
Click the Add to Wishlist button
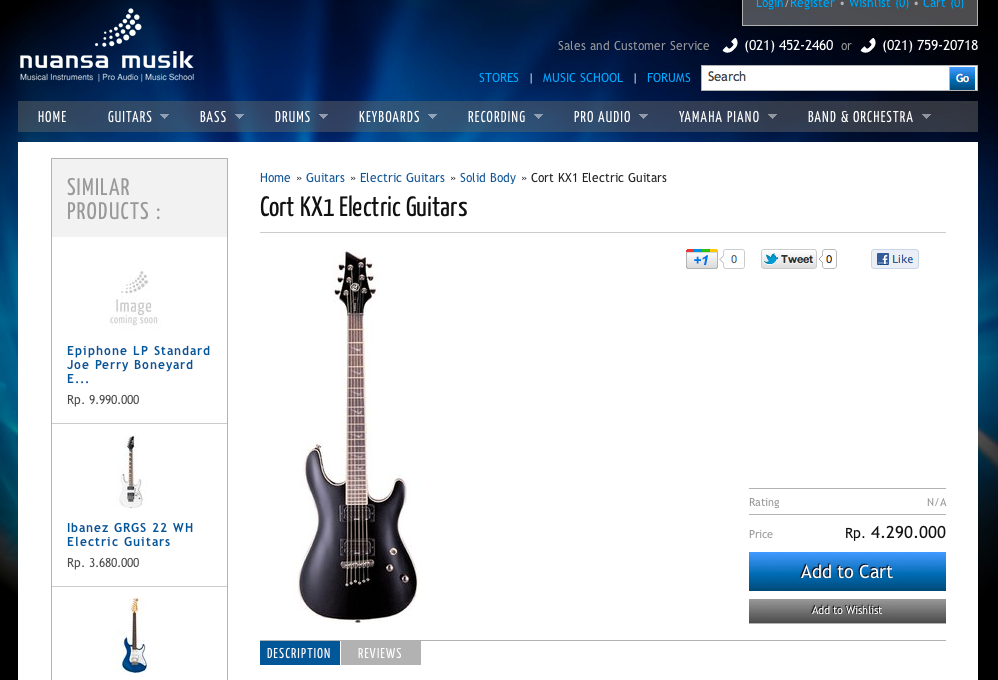pos(847,611)
